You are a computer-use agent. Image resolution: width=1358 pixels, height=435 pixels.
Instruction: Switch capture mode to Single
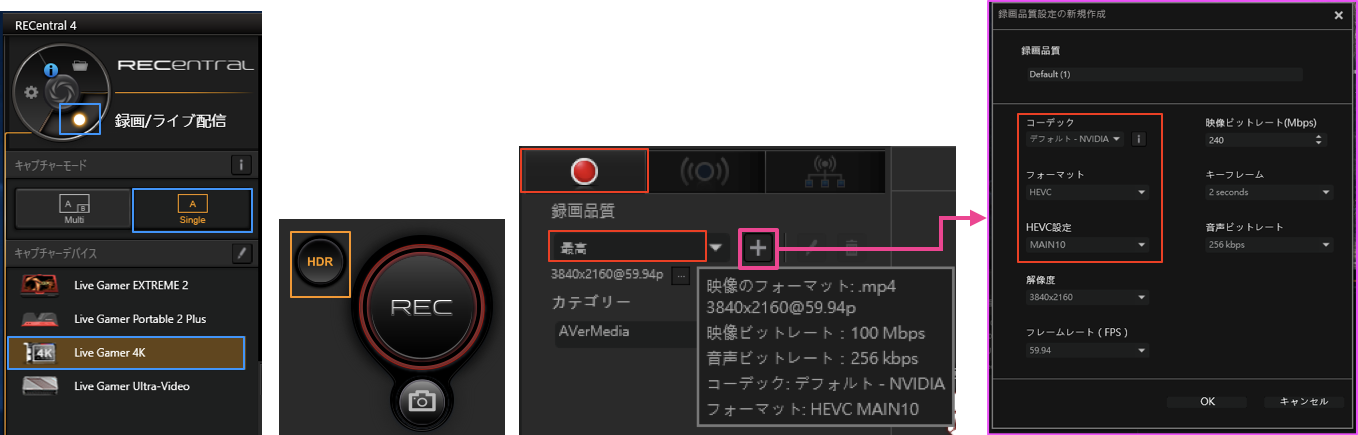click(x=192, y=208)
